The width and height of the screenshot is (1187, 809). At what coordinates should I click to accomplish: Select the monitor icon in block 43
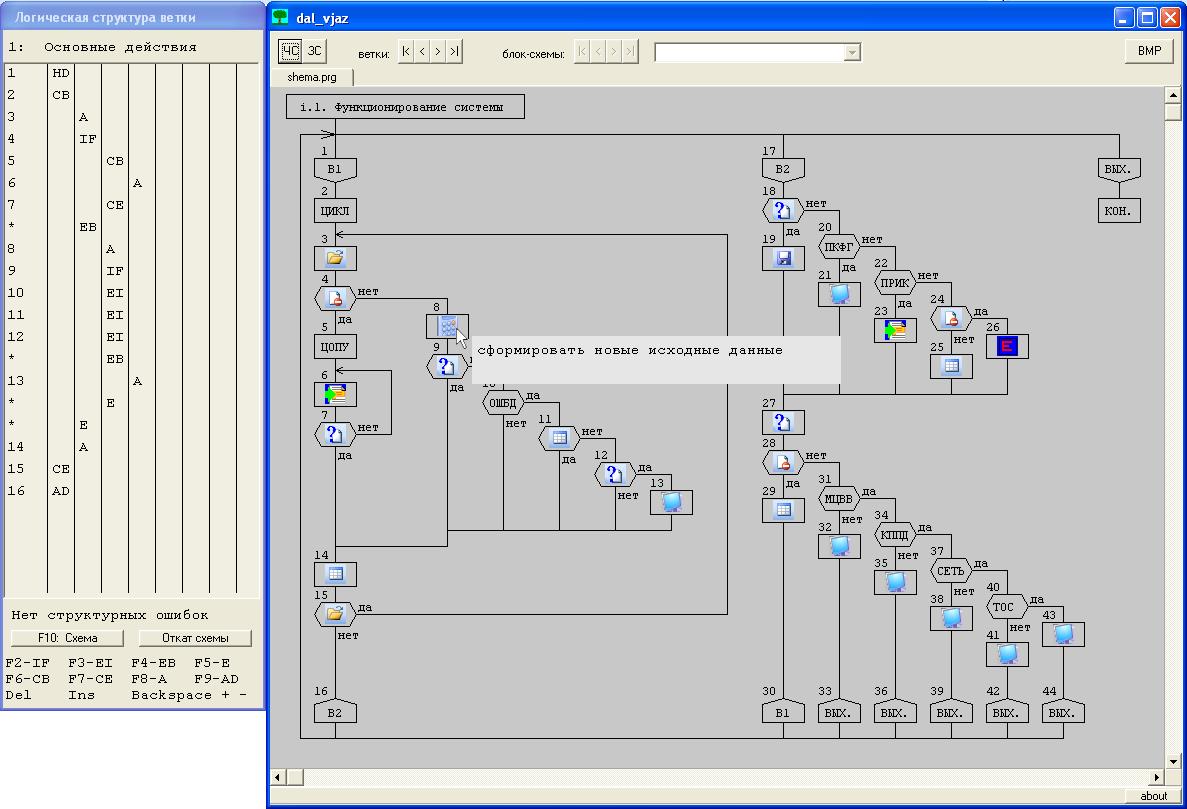1063,634
